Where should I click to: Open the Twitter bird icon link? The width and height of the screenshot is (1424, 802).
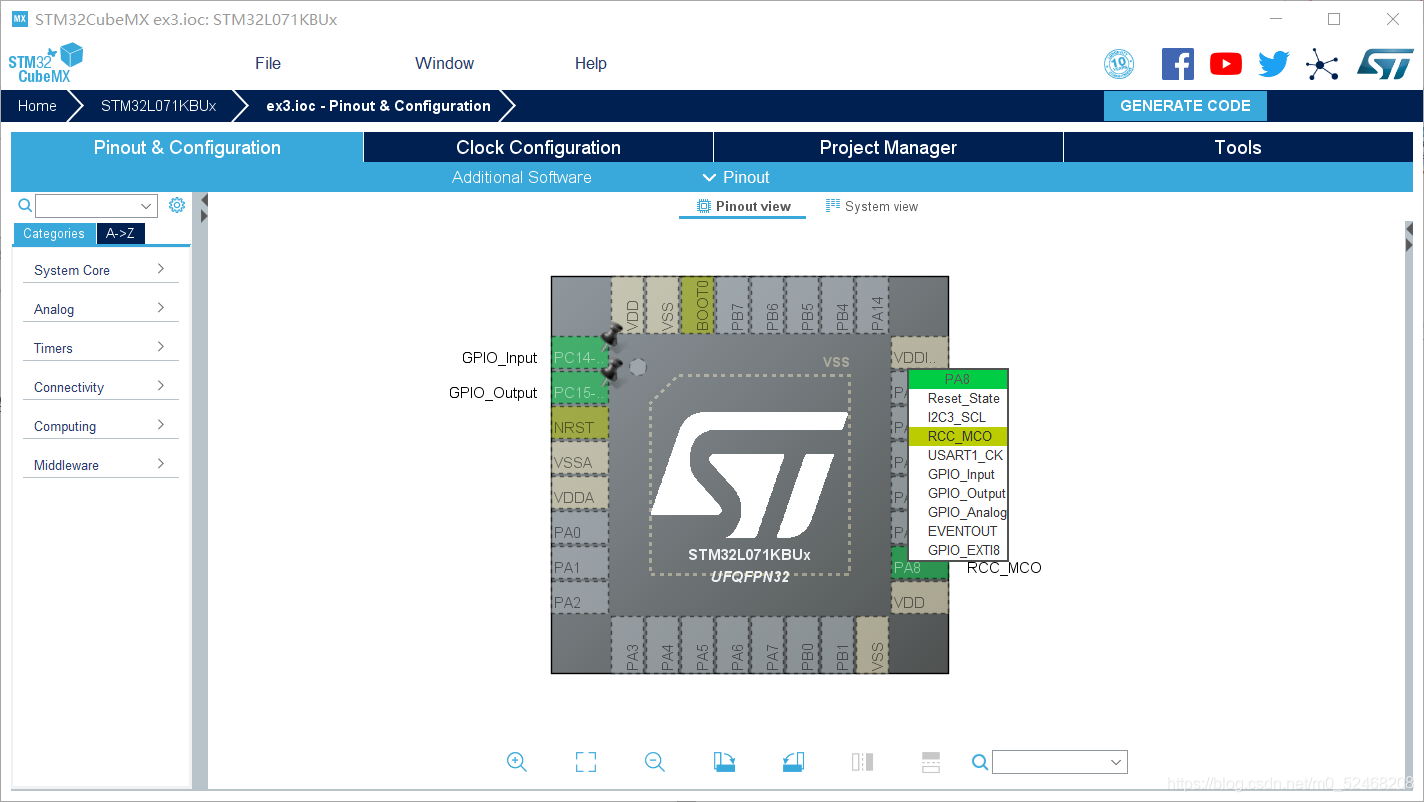tap(1274, 64)
